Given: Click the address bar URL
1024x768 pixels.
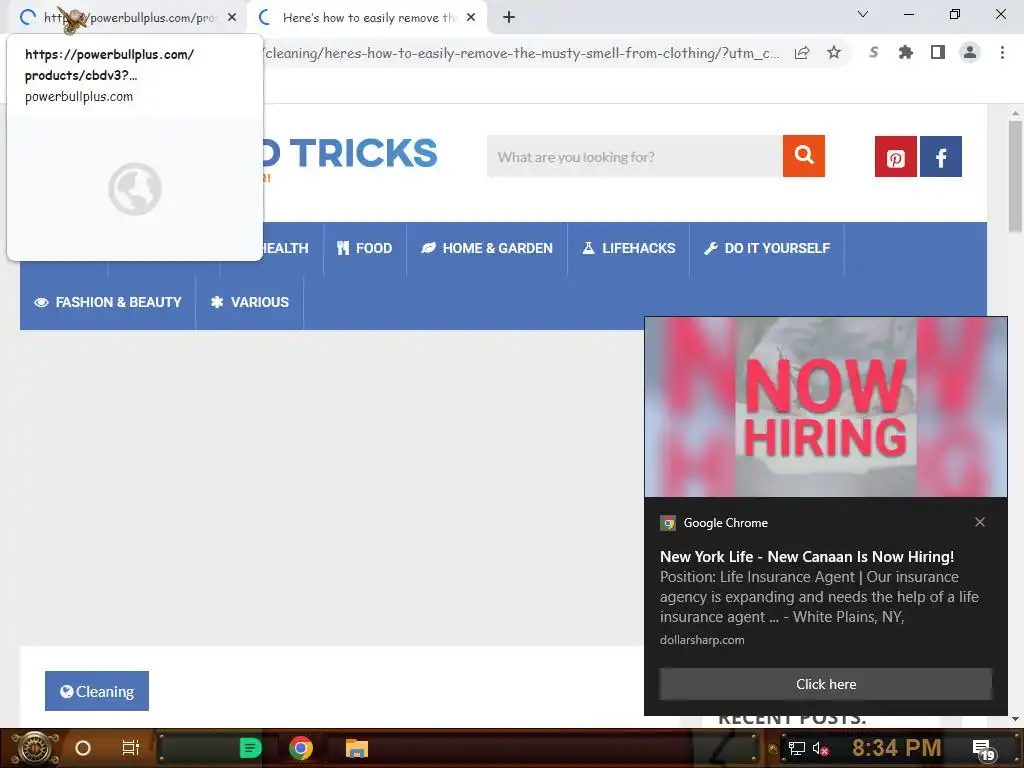Looking at the screenshot, I should click(521, 53).
